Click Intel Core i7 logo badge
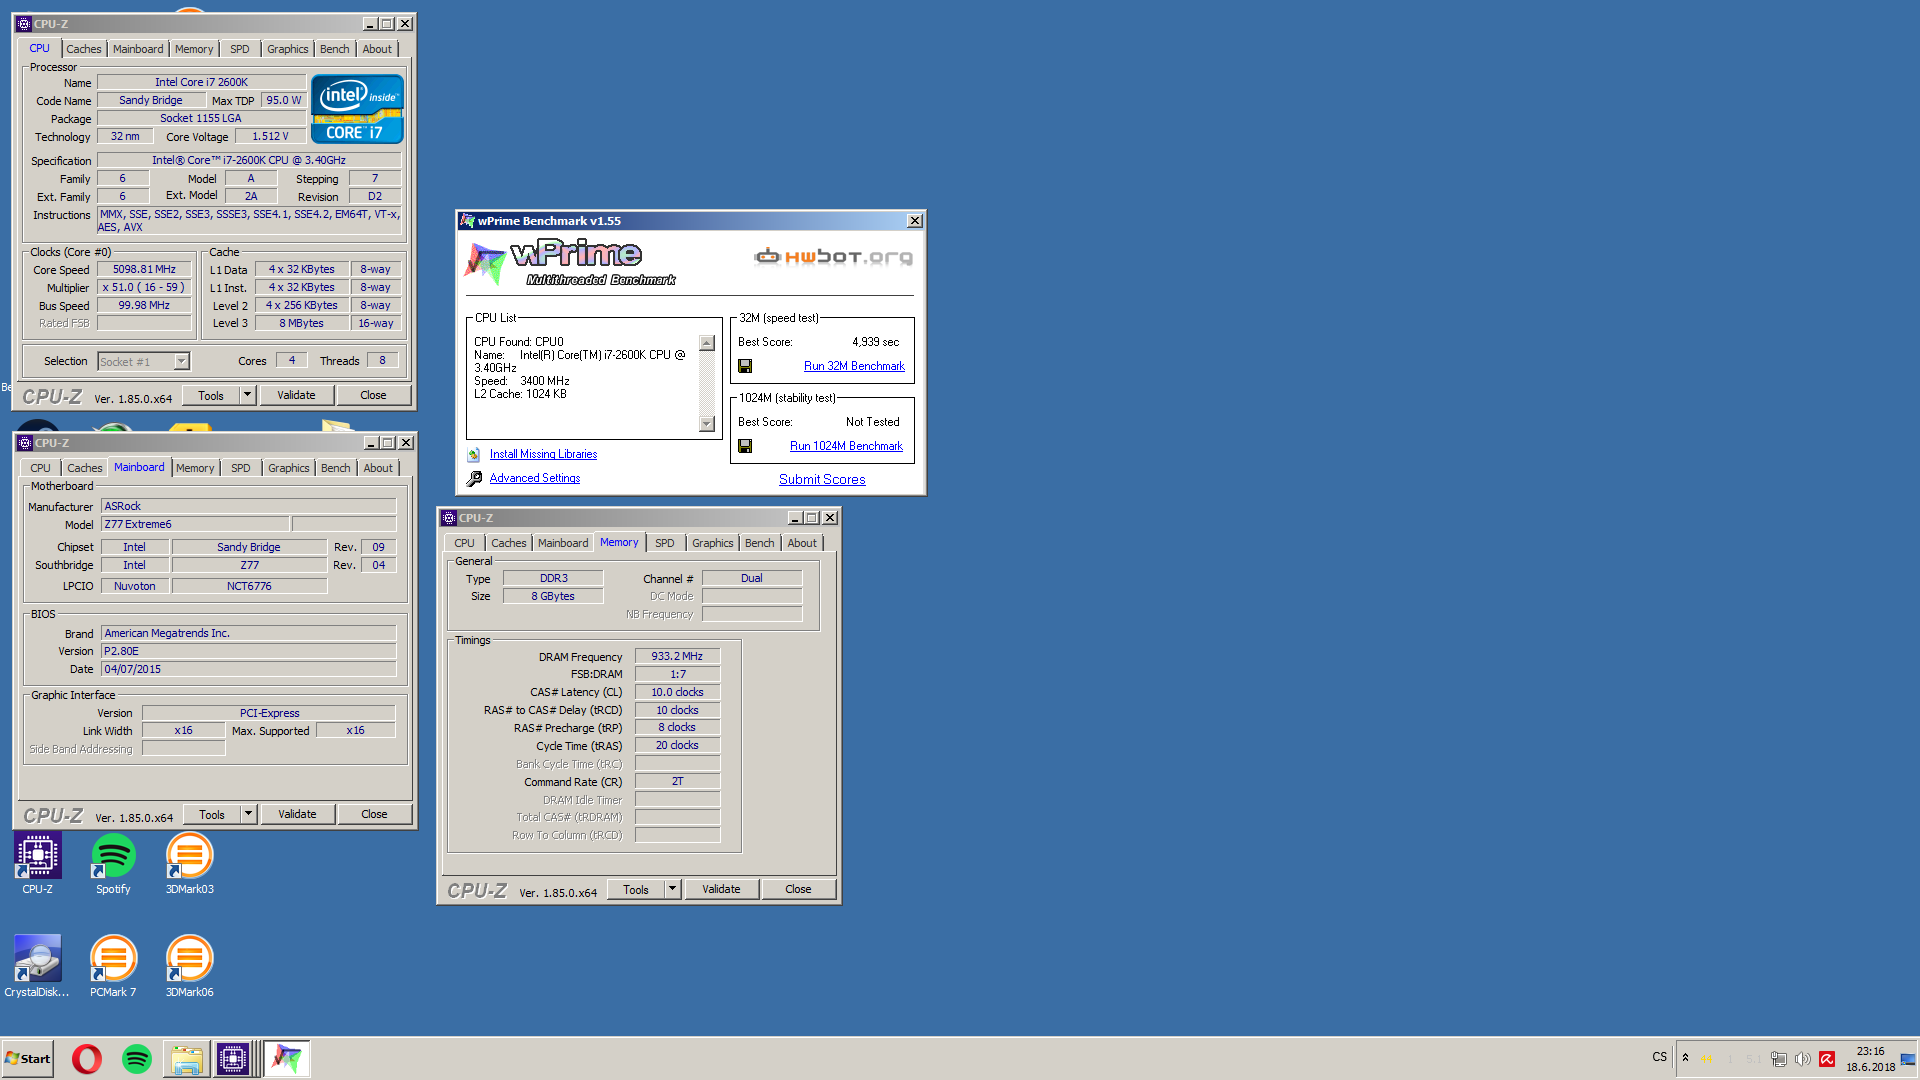This screenshot has height=1080, width=1920. (x=357, y=109)
